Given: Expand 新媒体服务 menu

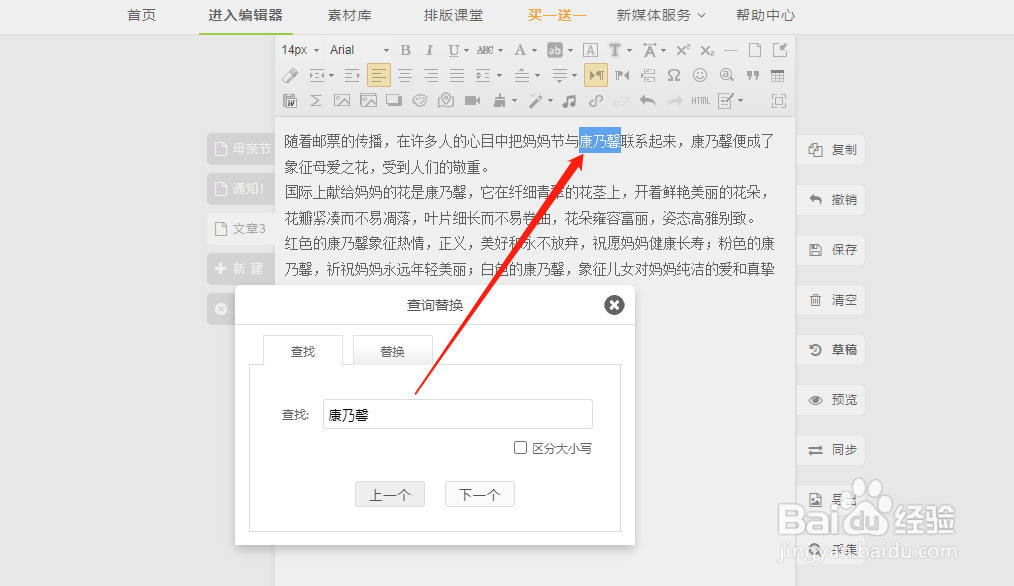Looking at the screenshot, I should (x=660, y=15).
